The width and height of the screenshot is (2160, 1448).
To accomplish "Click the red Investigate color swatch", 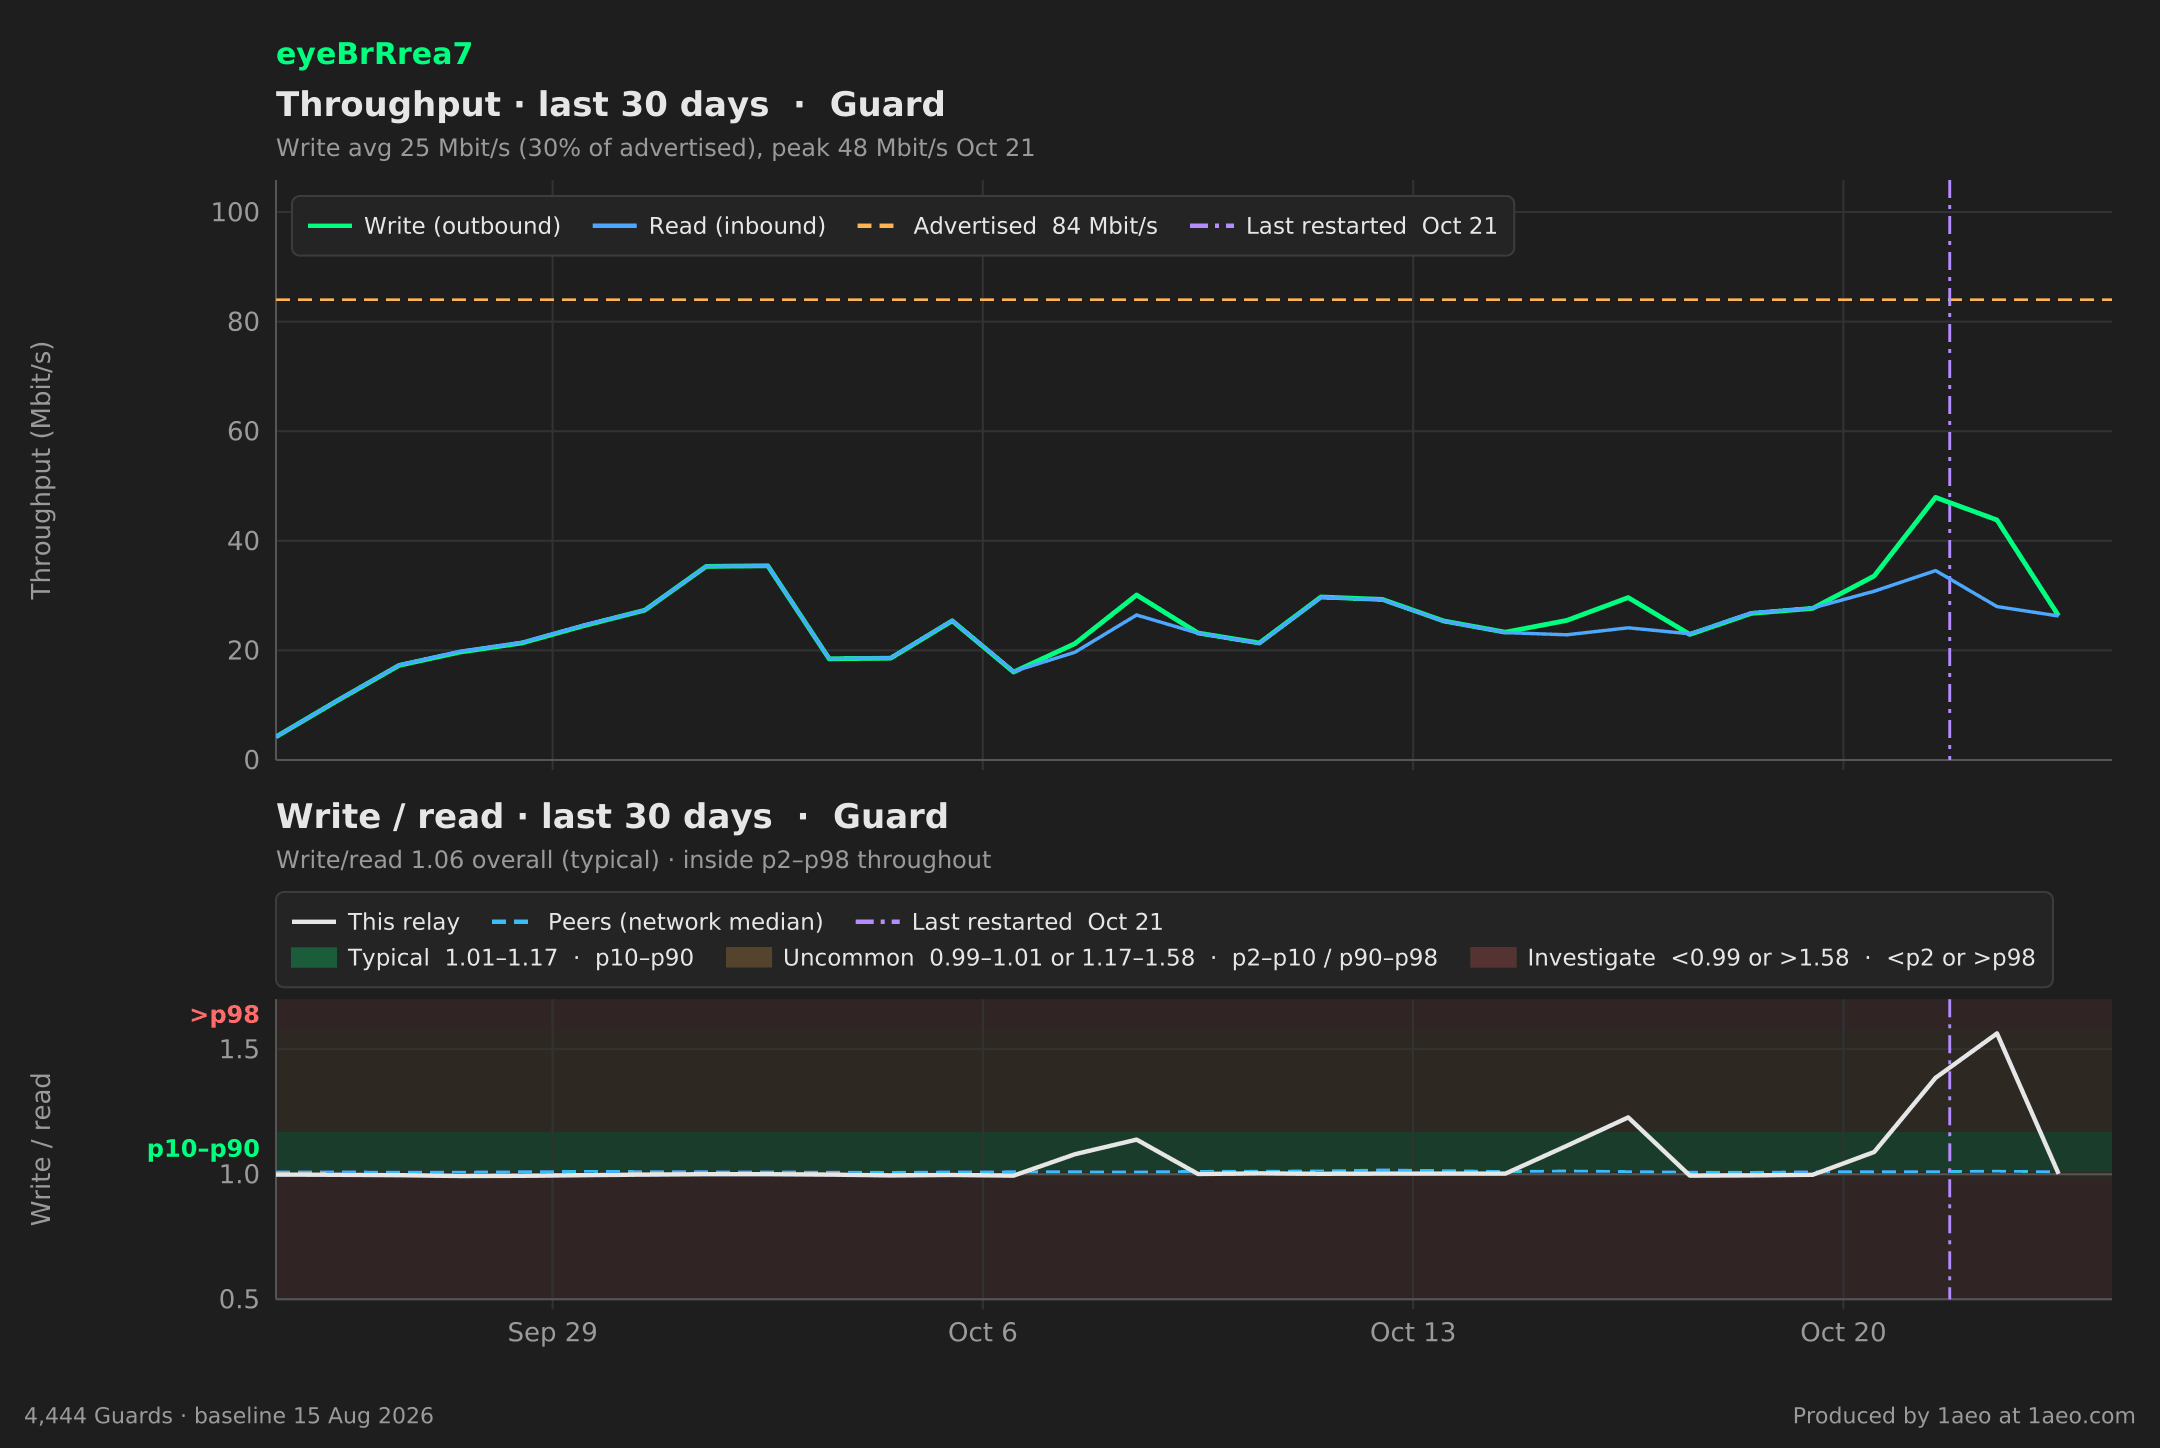I will tap(1493, 958).
